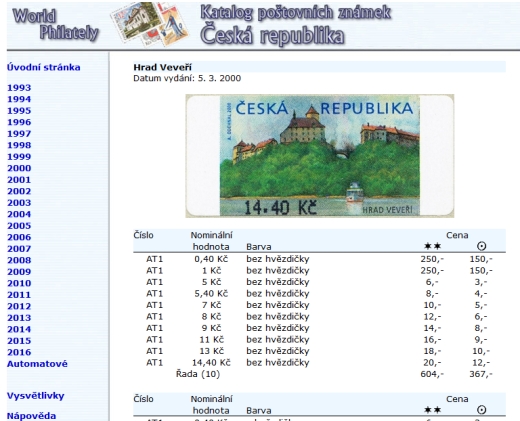Go to year 2001 catalog
Image resolution: width=520 pixels, height=421 pixels.
(19, 180)
